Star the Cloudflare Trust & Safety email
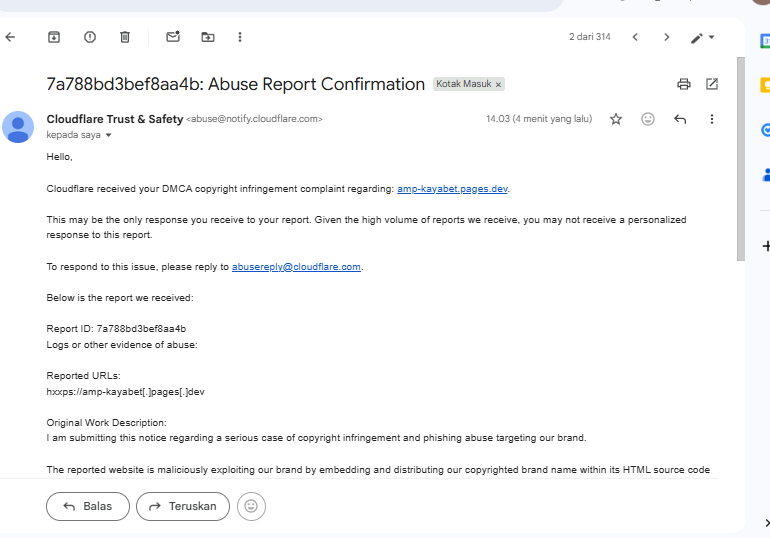 [616, 119]
